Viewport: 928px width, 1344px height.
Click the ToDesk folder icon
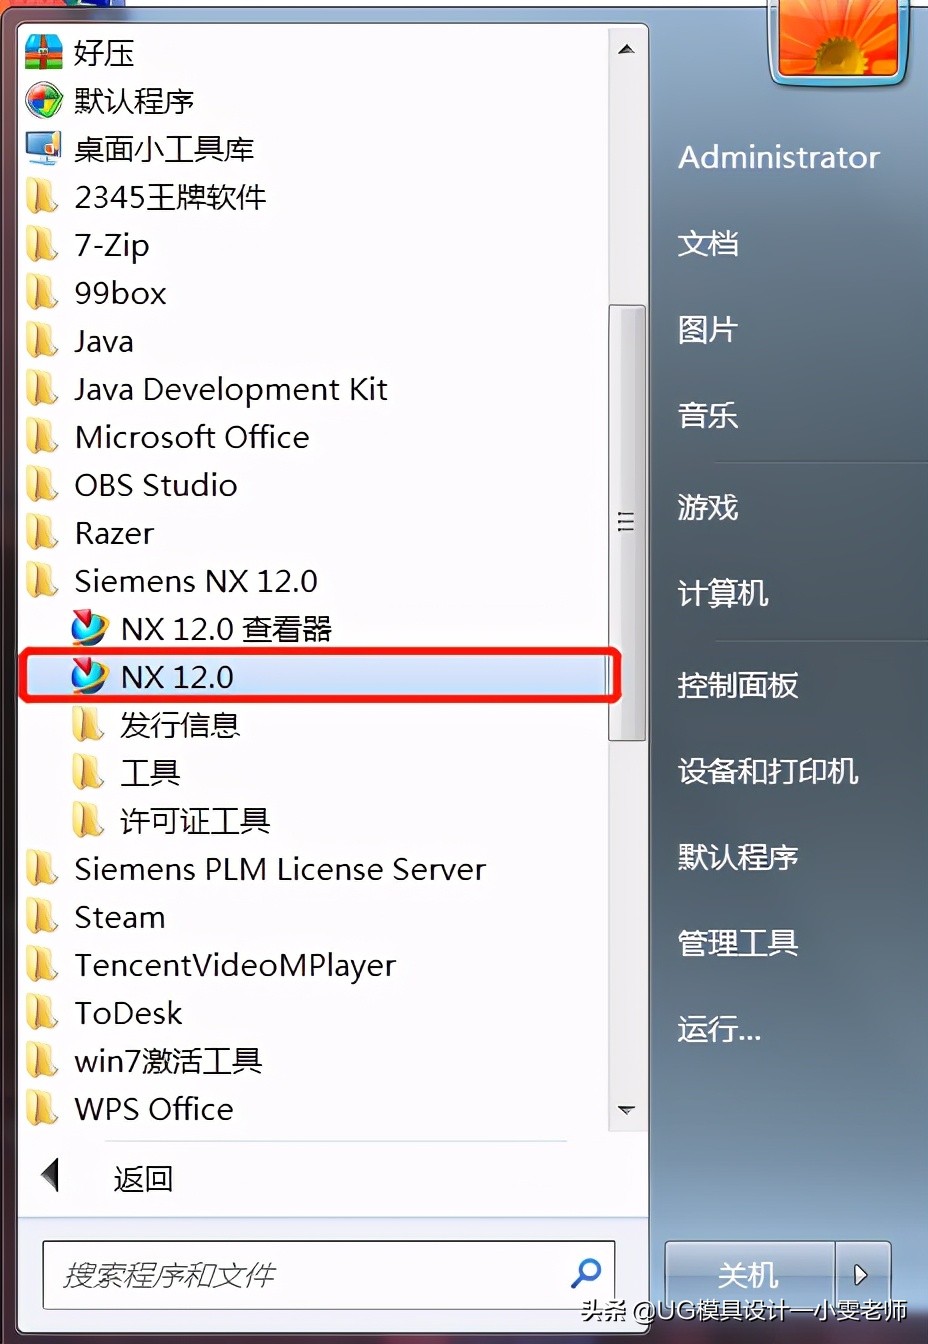pos(42,1012)
